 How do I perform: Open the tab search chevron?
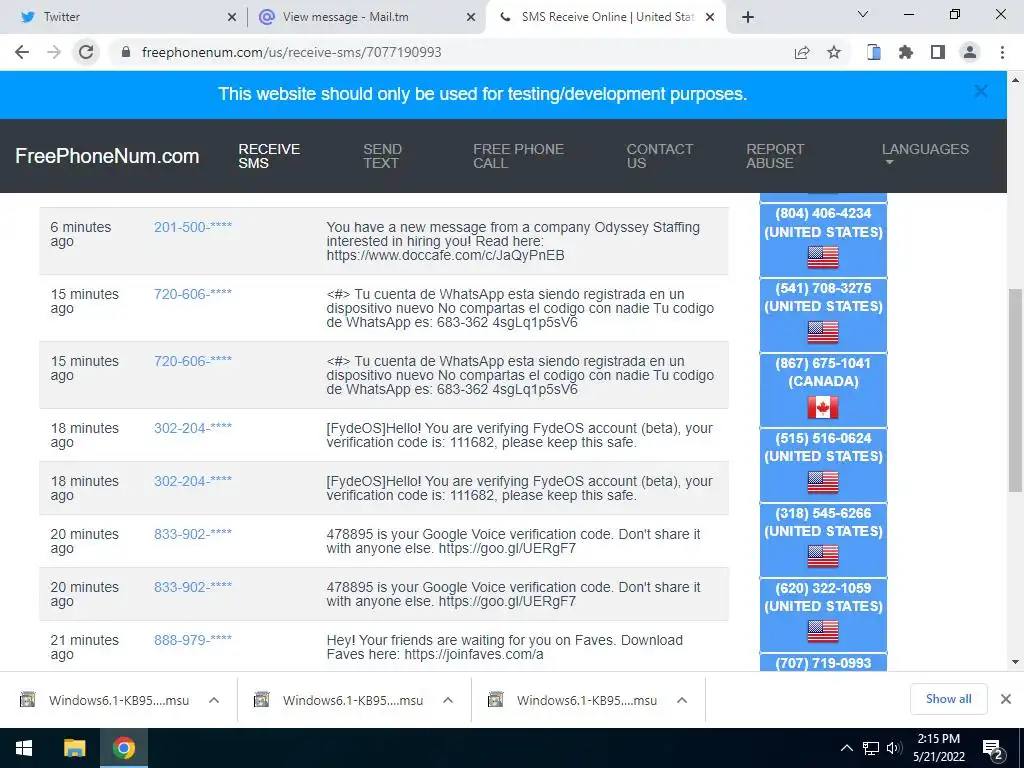point(863,14)
